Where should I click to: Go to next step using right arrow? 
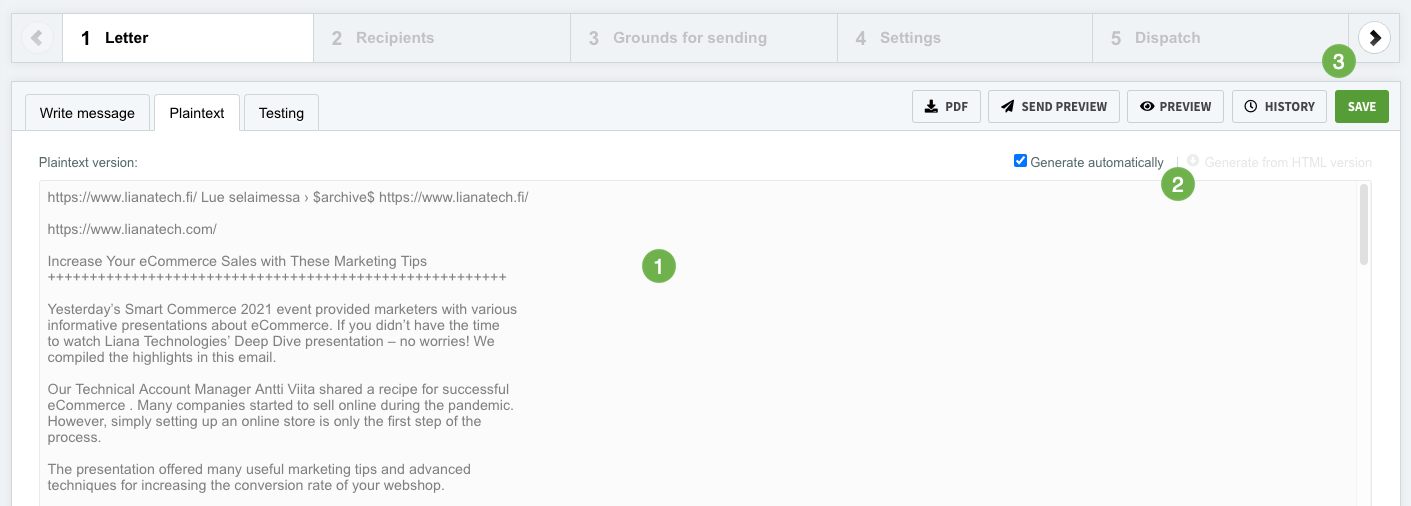(x=1376, y=38)
